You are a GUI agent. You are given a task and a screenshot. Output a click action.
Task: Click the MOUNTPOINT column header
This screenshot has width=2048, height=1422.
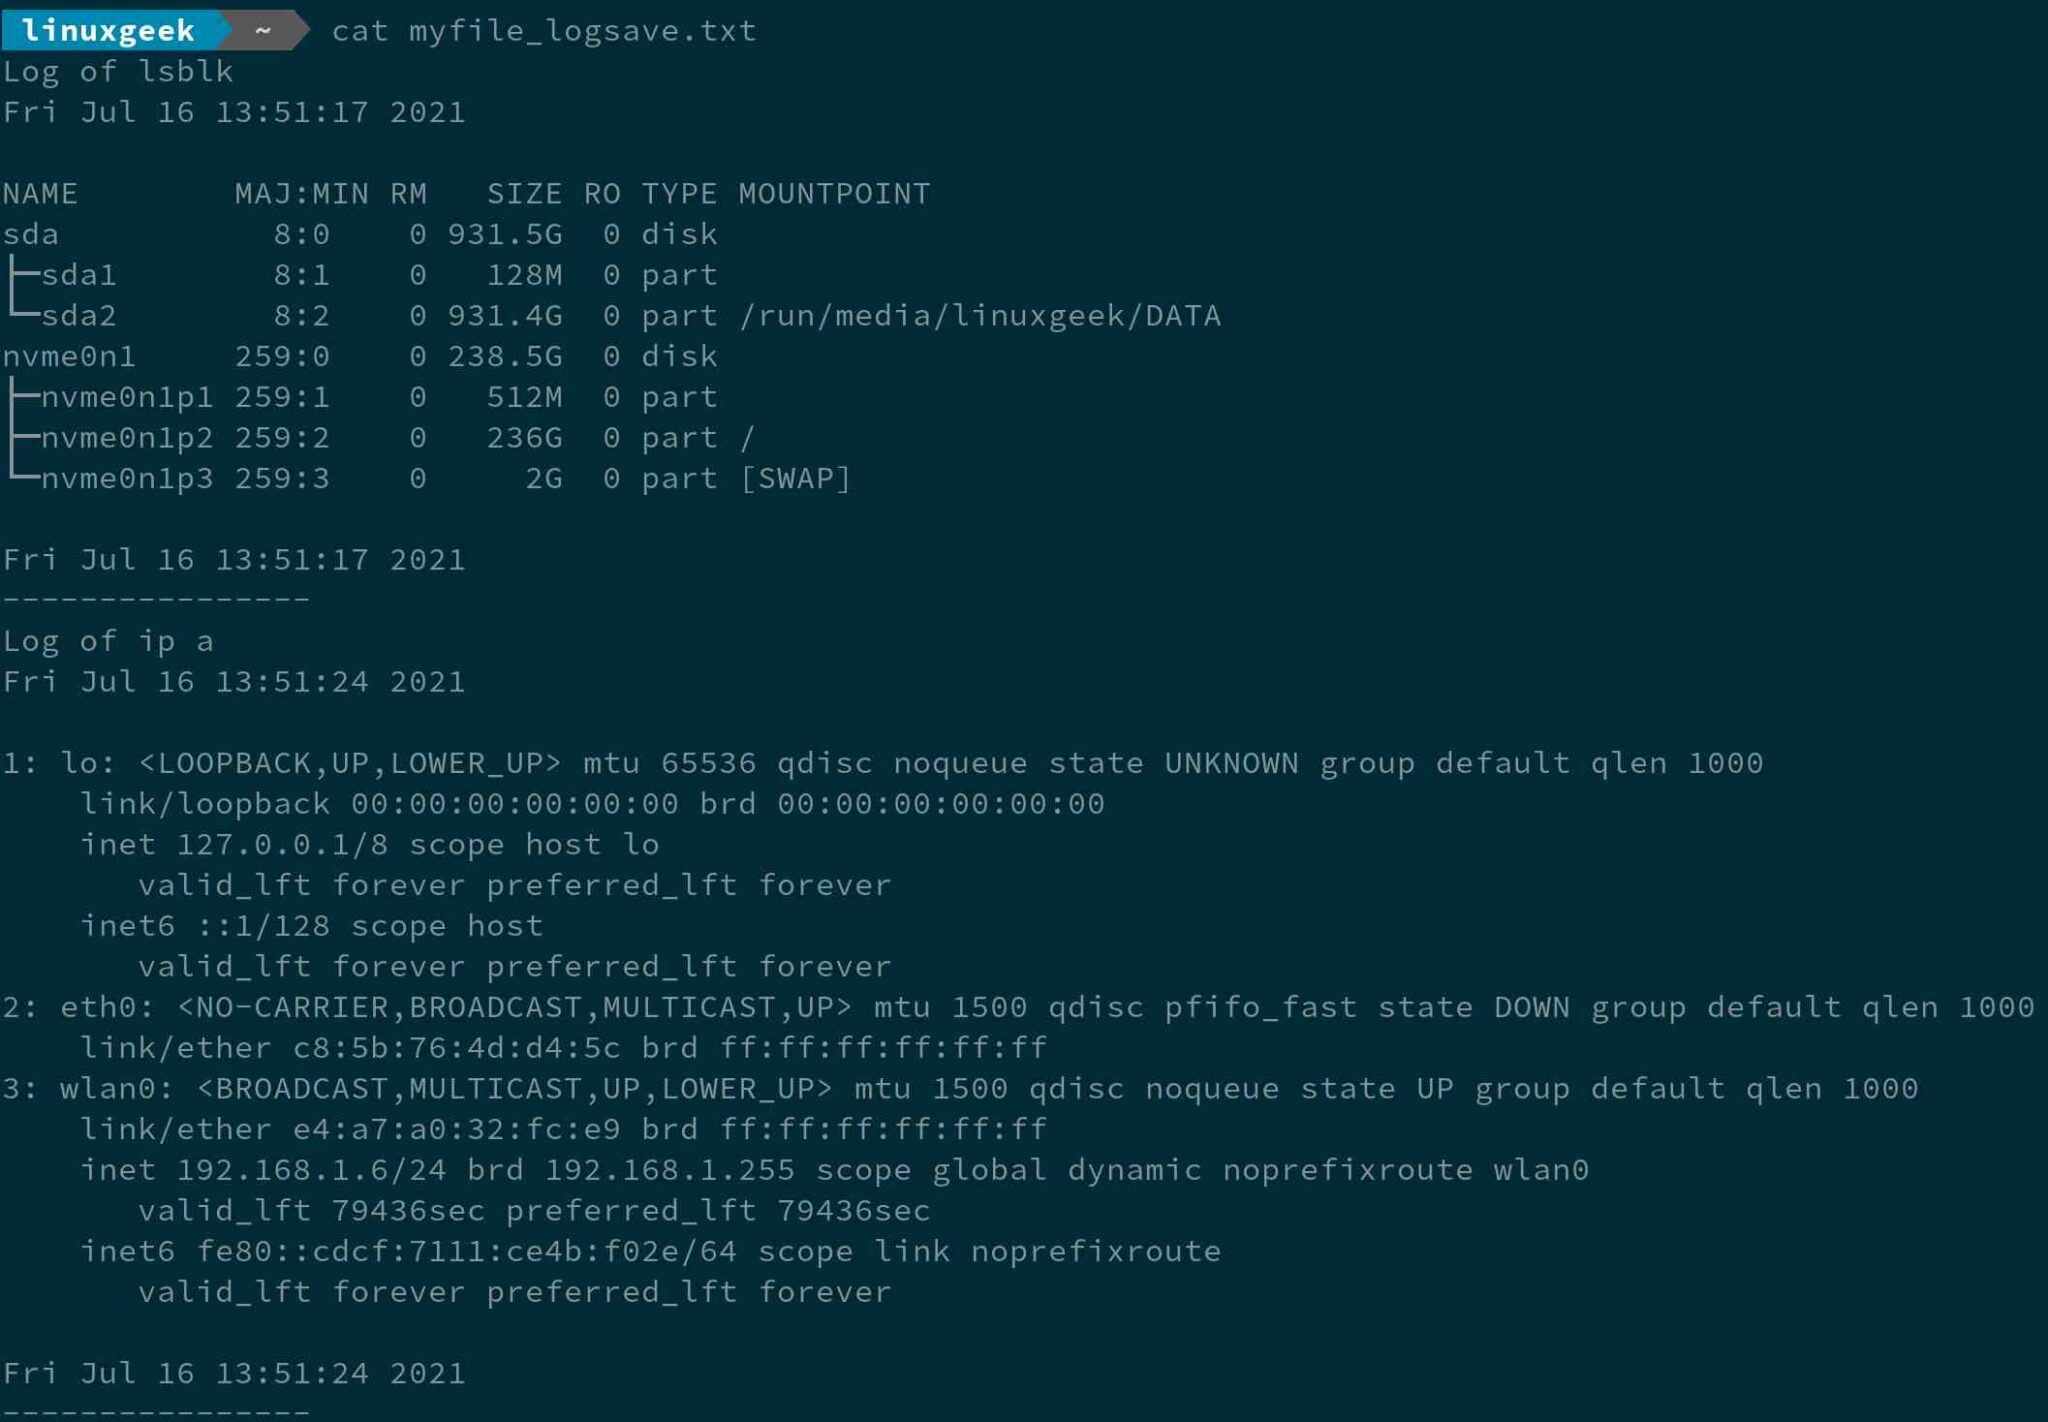click(x=834, y=193)
